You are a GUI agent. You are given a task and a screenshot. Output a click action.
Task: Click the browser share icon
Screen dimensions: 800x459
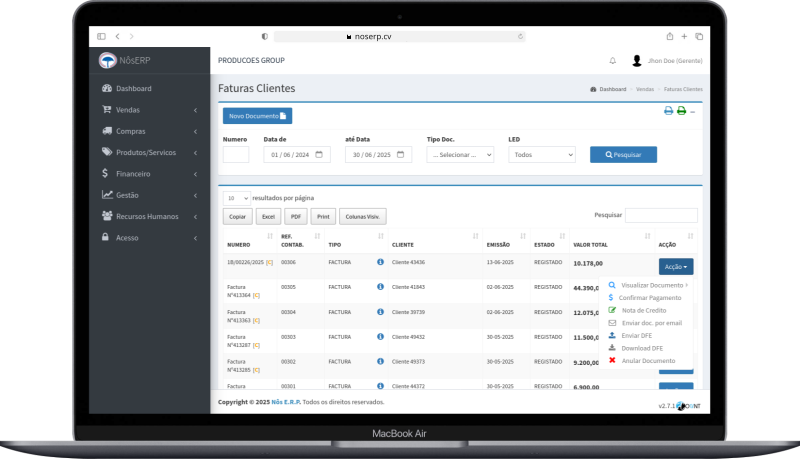[669, 36]
